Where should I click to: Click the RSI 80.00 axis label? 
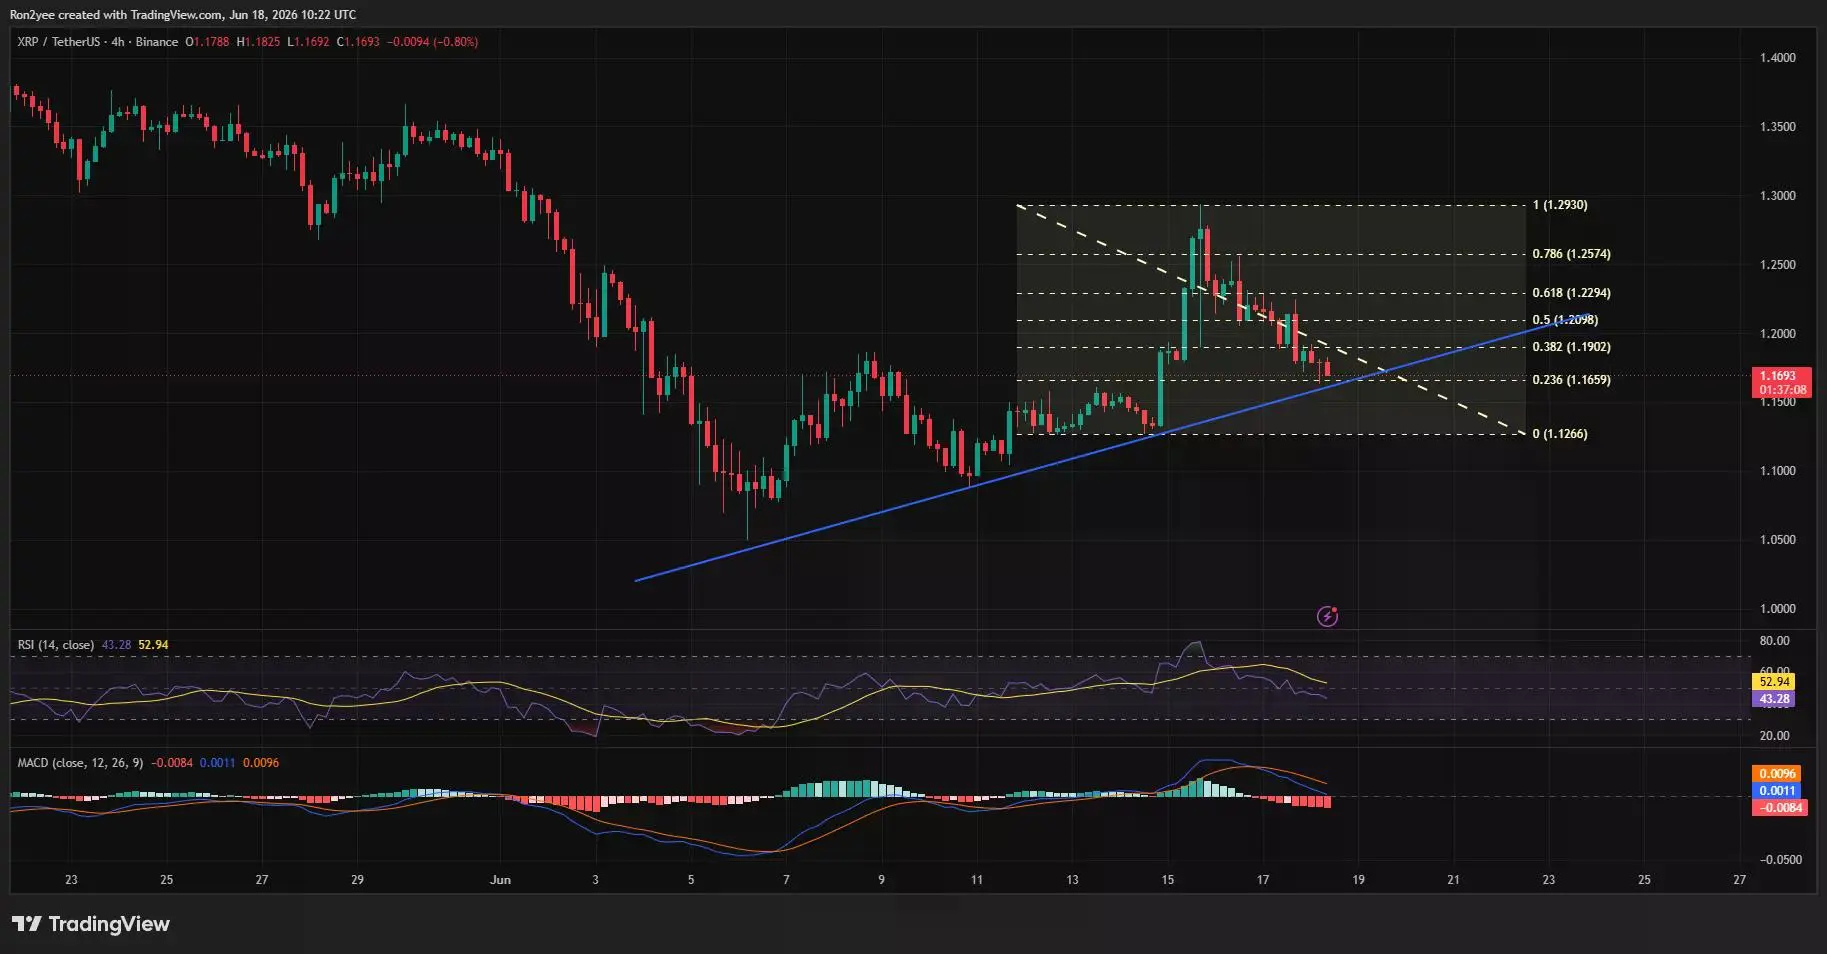point(1775,641)
